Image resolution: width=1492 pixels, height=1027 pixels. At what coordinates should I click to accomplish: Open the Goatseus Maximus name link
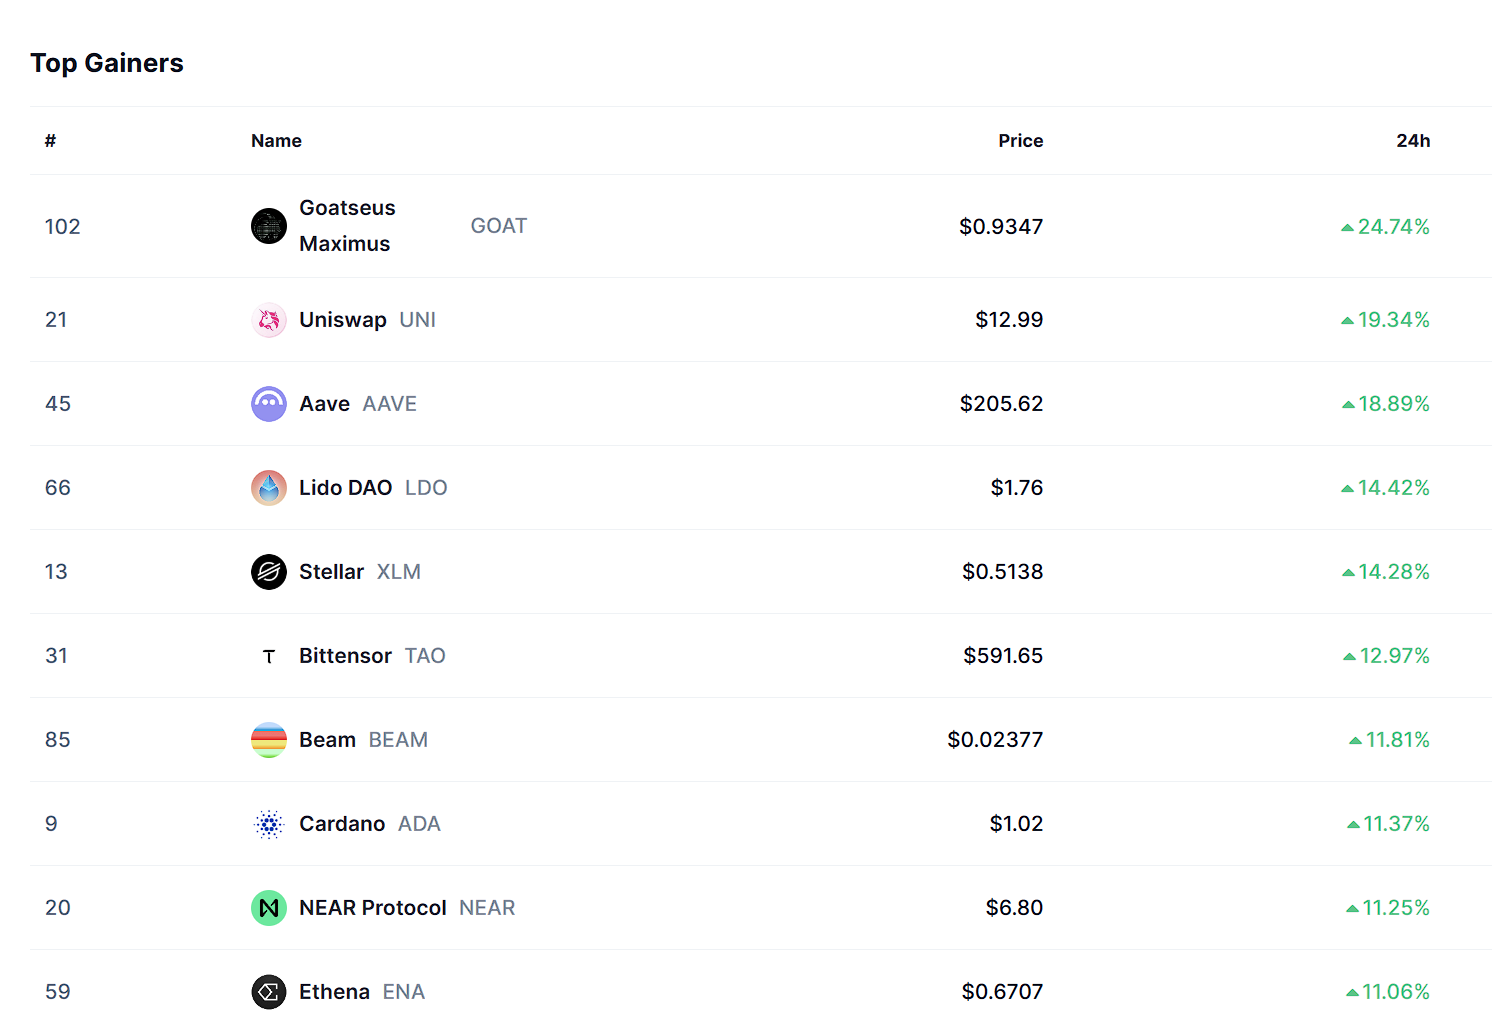pos(347,226)
